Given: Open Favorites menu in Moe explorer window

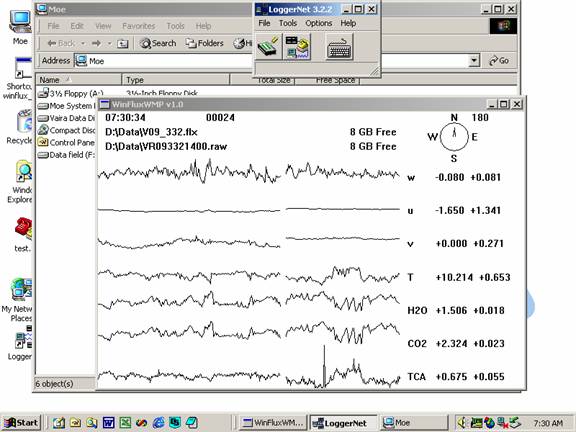Looking at the screenshot, I should [138, 26].
